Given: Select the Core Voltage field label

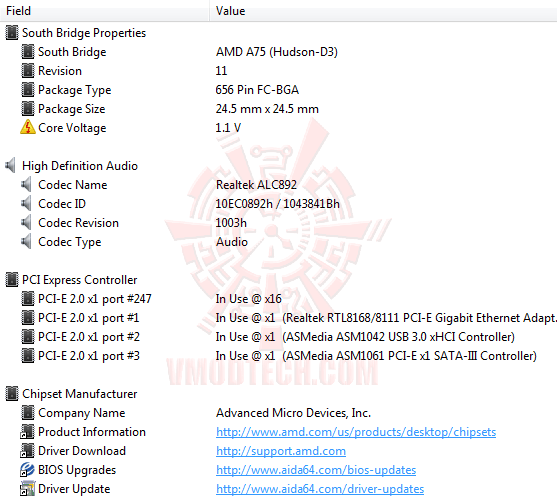Looking at the screenshot, I should tap(72, 128).
